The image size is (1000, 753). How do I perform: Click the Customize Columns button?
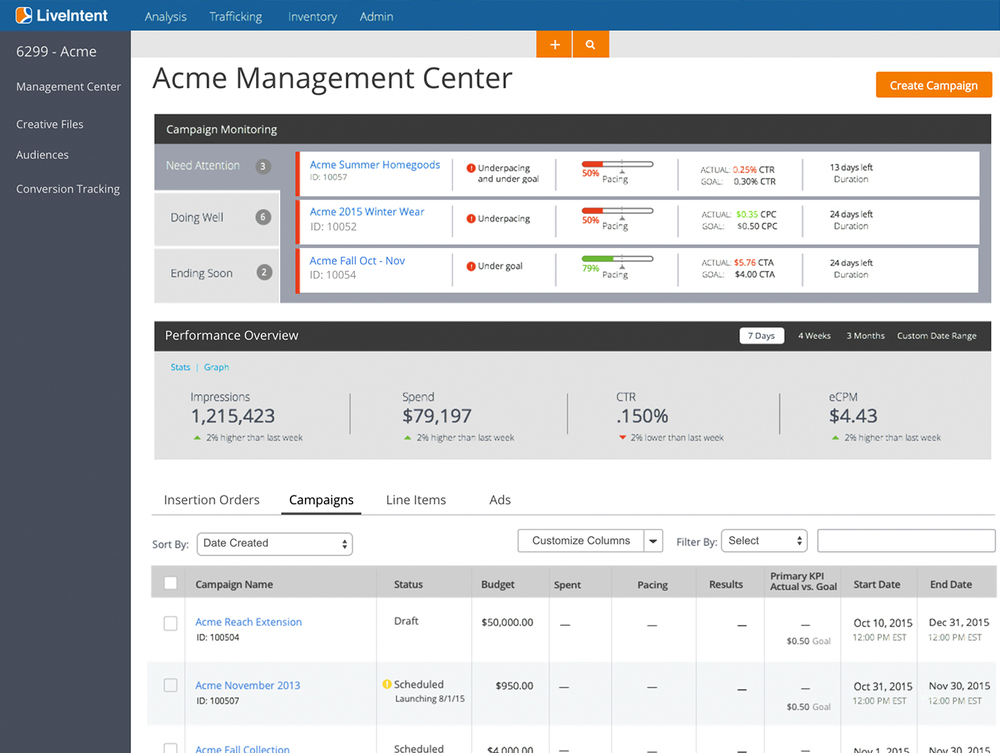point(581,541)
